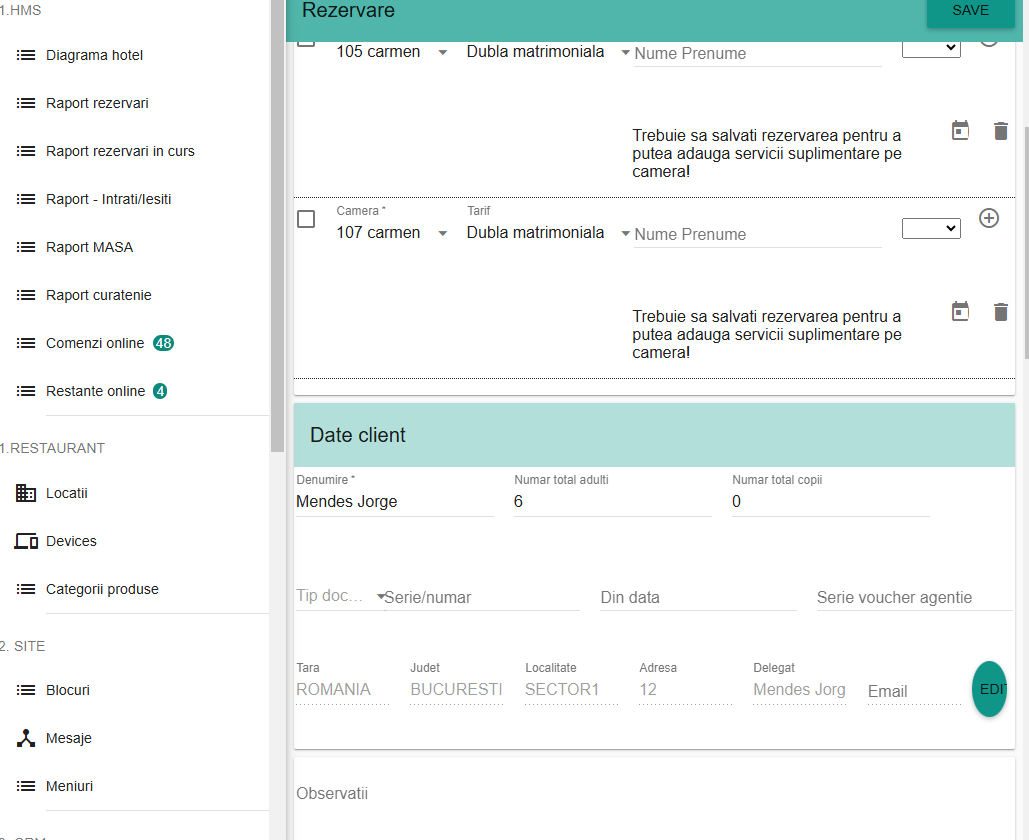1029x840 pixels.
Task: Select Raport MASA menu entry
Action: click(89, 247)
